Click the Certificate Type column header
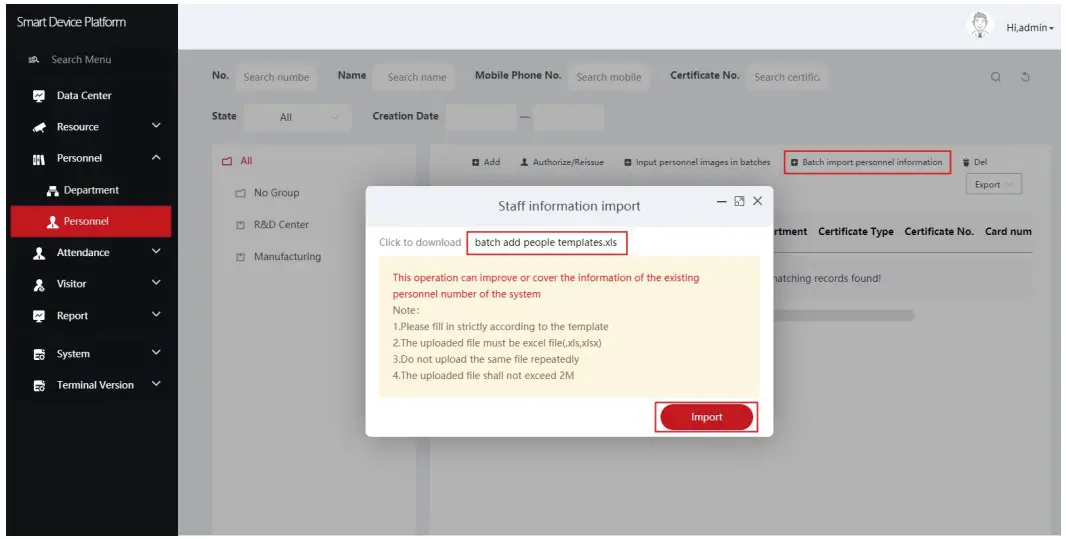This screenshot has height=539, width=1066. pyautogui.click(x=856, y=232)
